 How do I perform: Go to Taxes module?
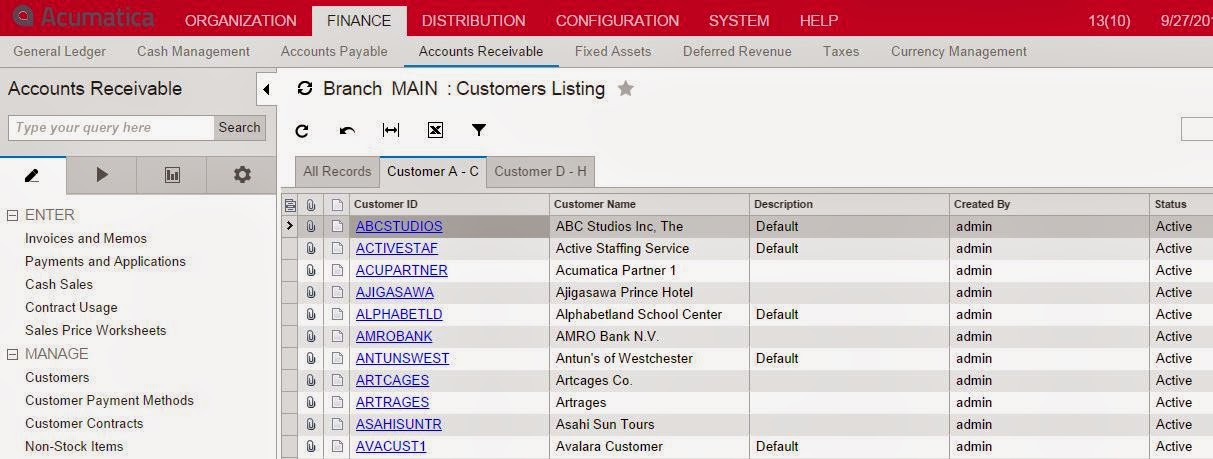(x=841, y=51)
